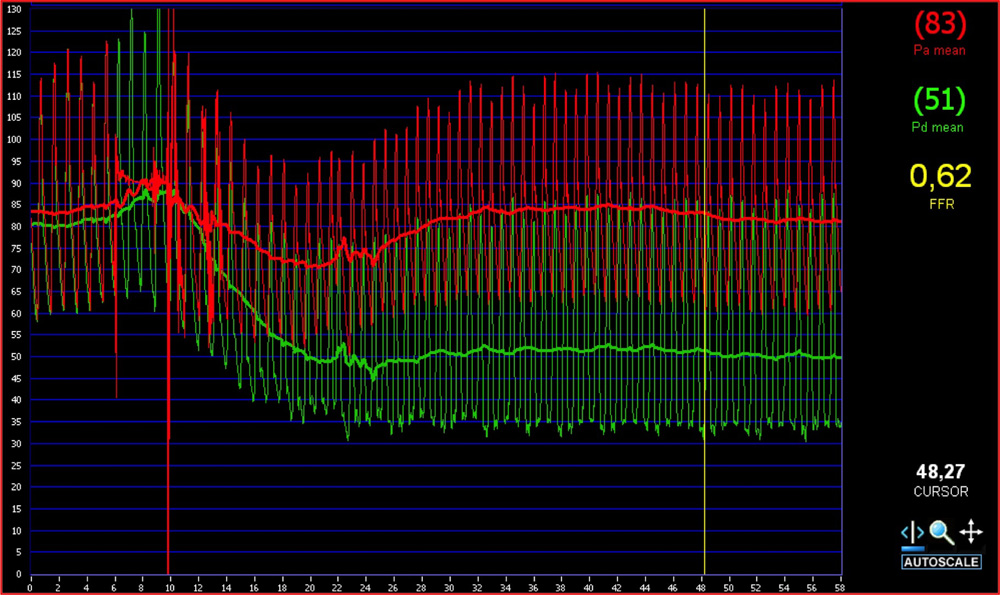The height and width of the screenshot is (595, 1000).
Task: Click the green Pd mean value 51
Action: coord(939,100)
